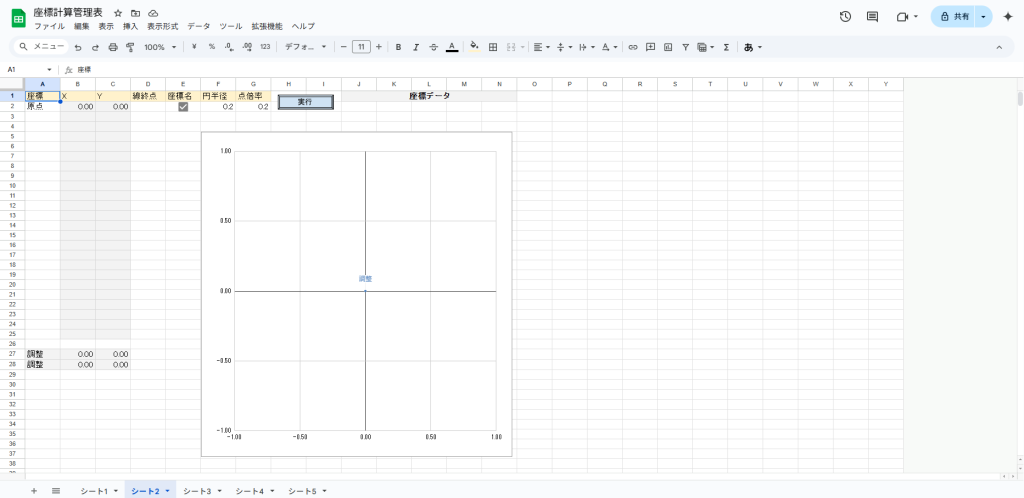Click the 共有 share button

pos(953,17)
